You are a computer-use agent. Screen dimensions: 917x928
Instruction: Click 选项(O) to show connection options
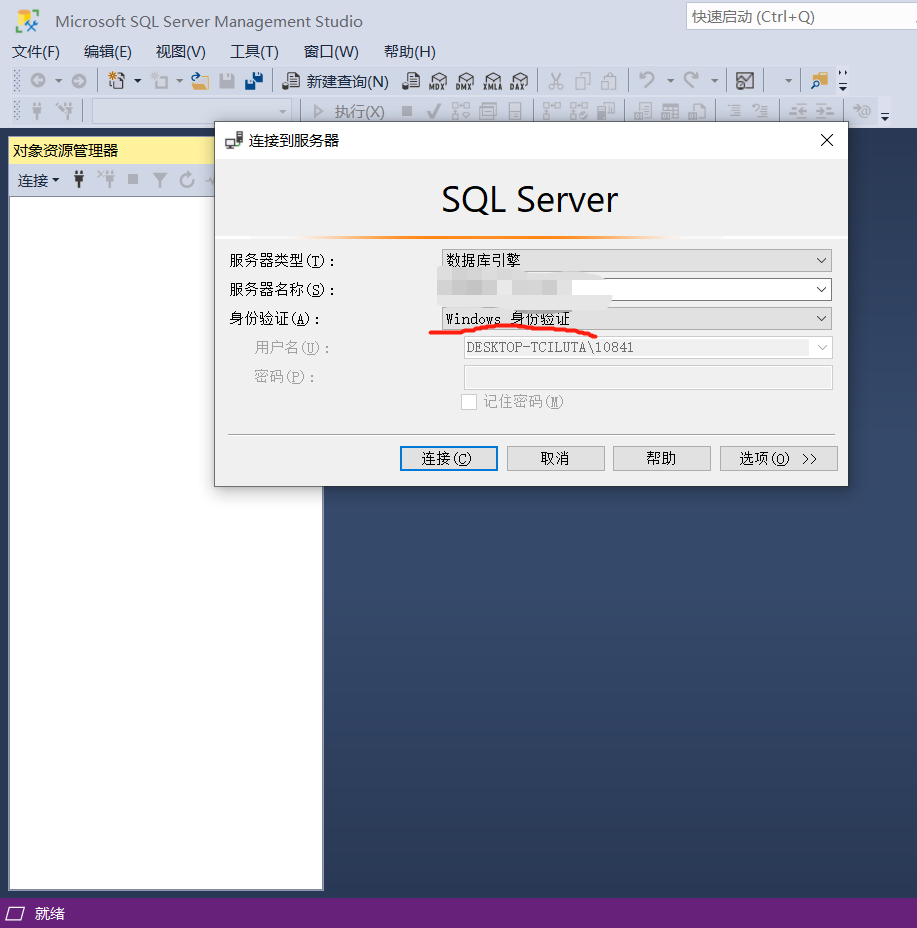pos(778,458)
